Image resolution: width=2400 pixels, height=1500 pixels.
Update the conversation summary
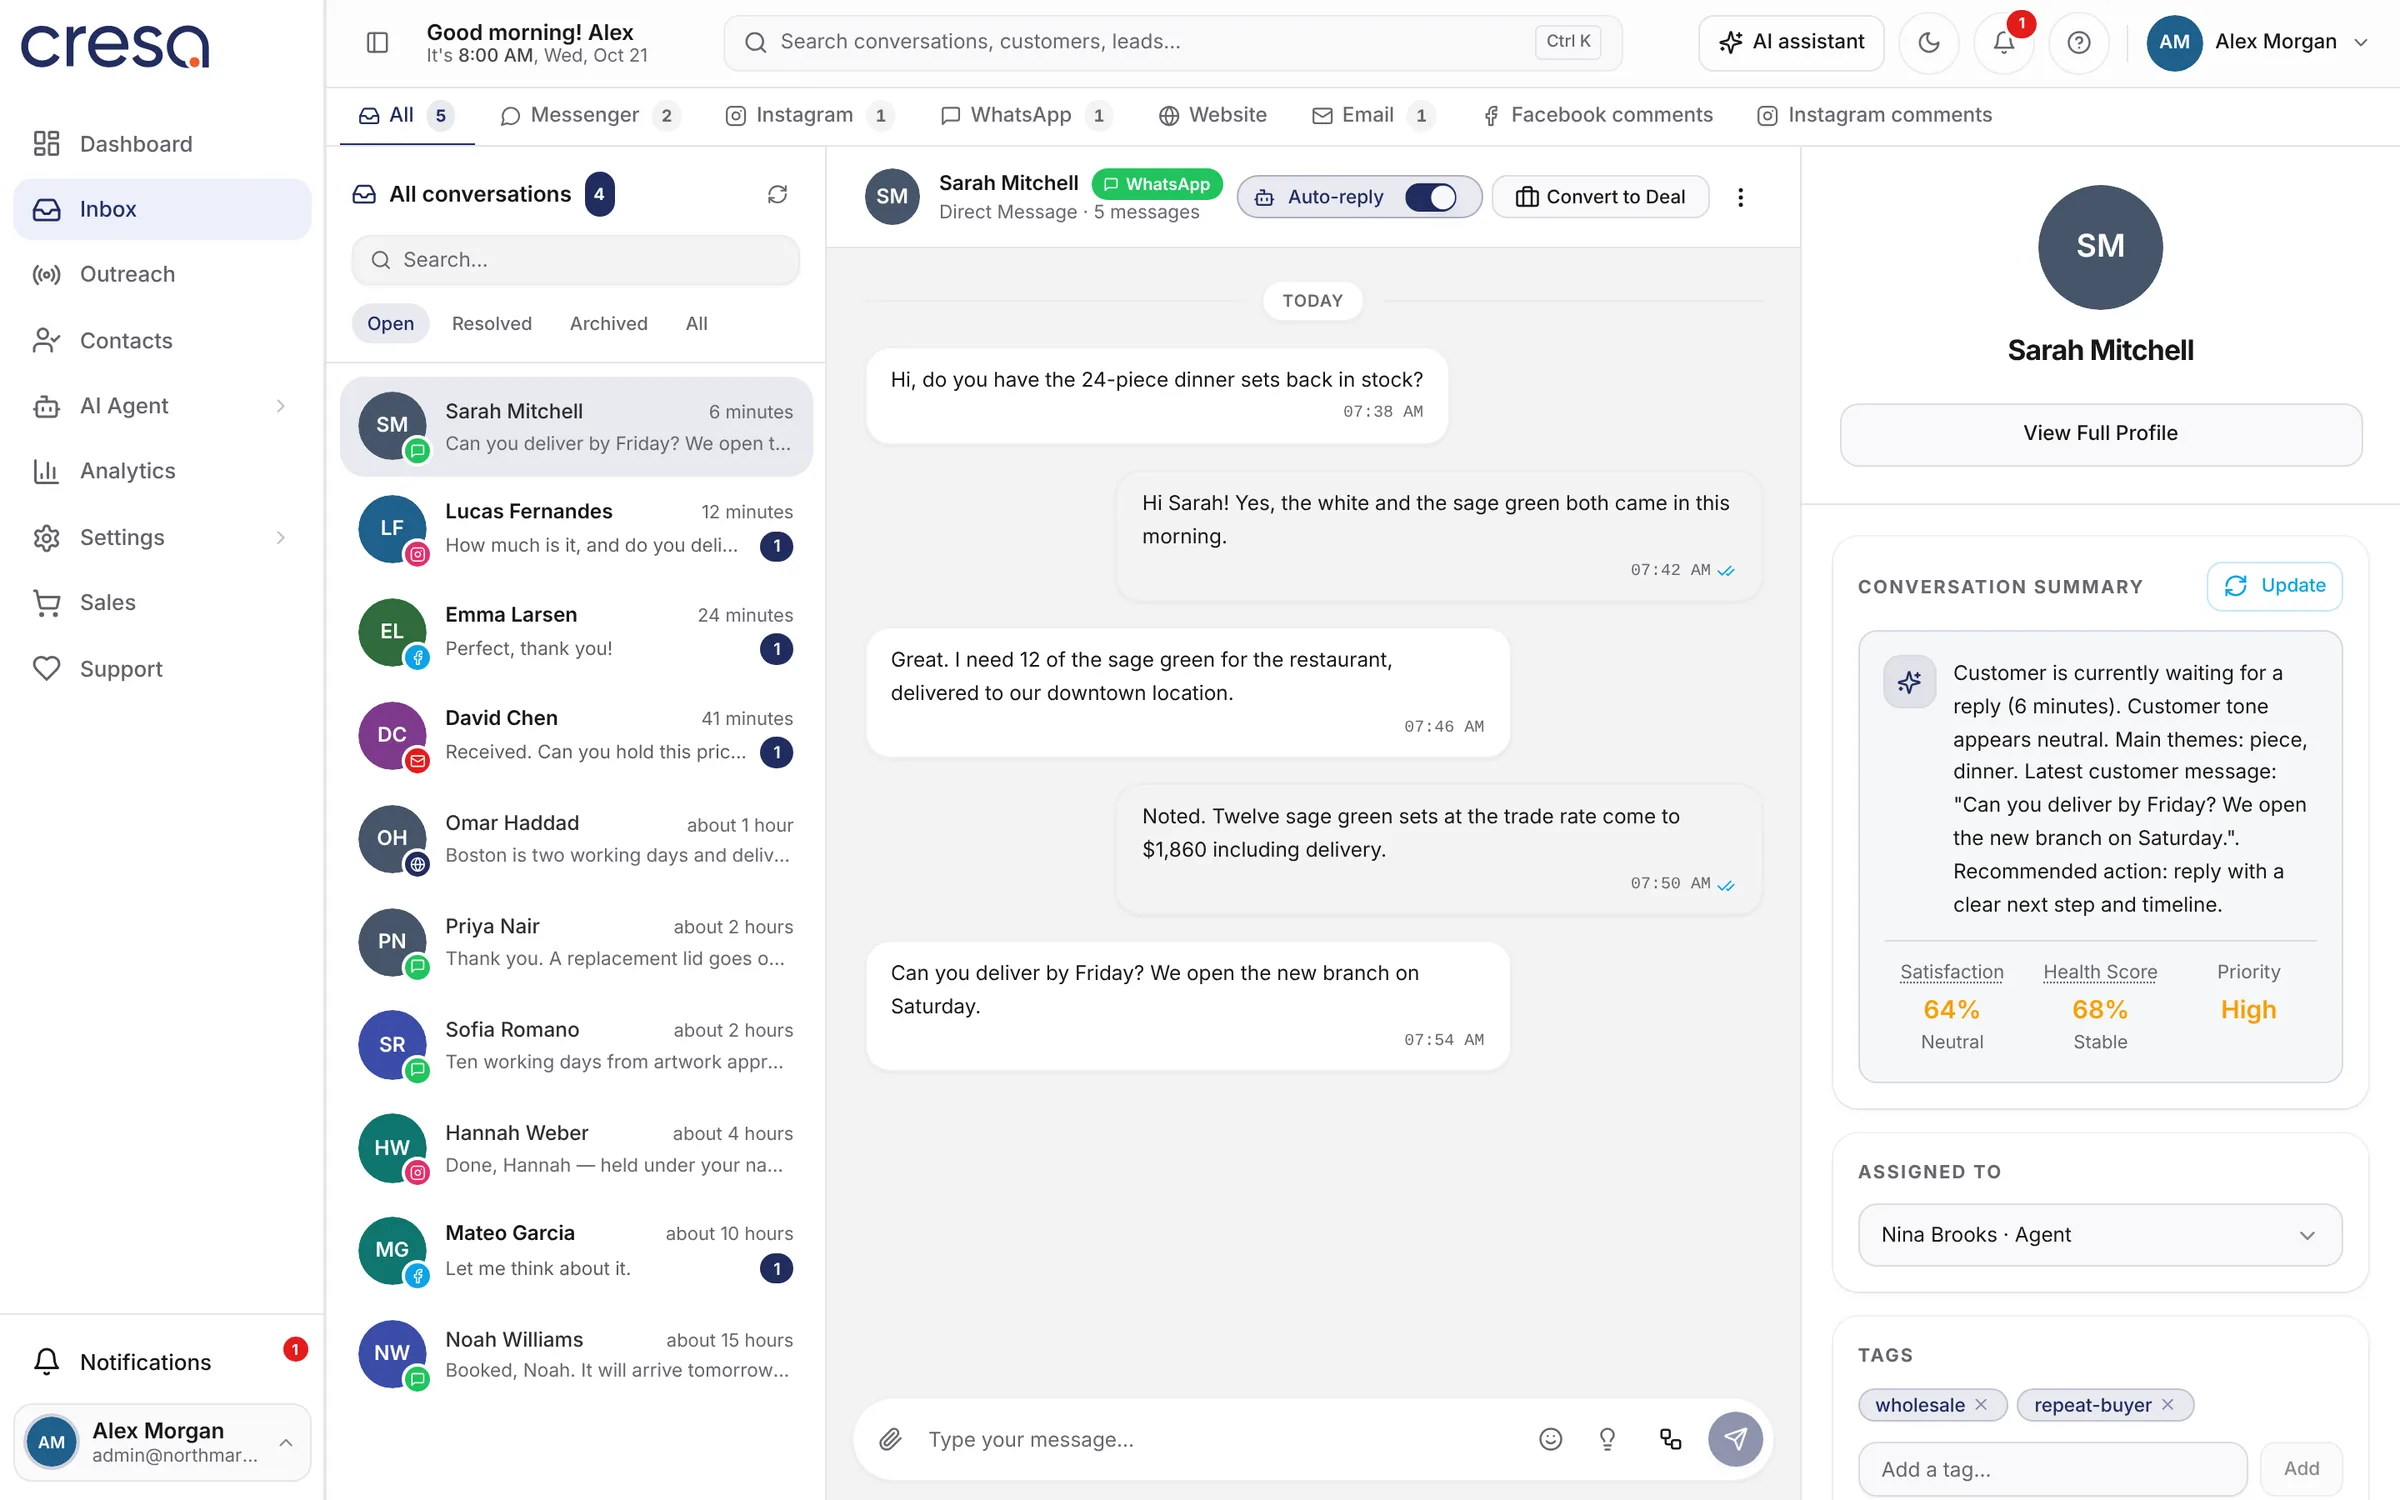click(2274, 586)
